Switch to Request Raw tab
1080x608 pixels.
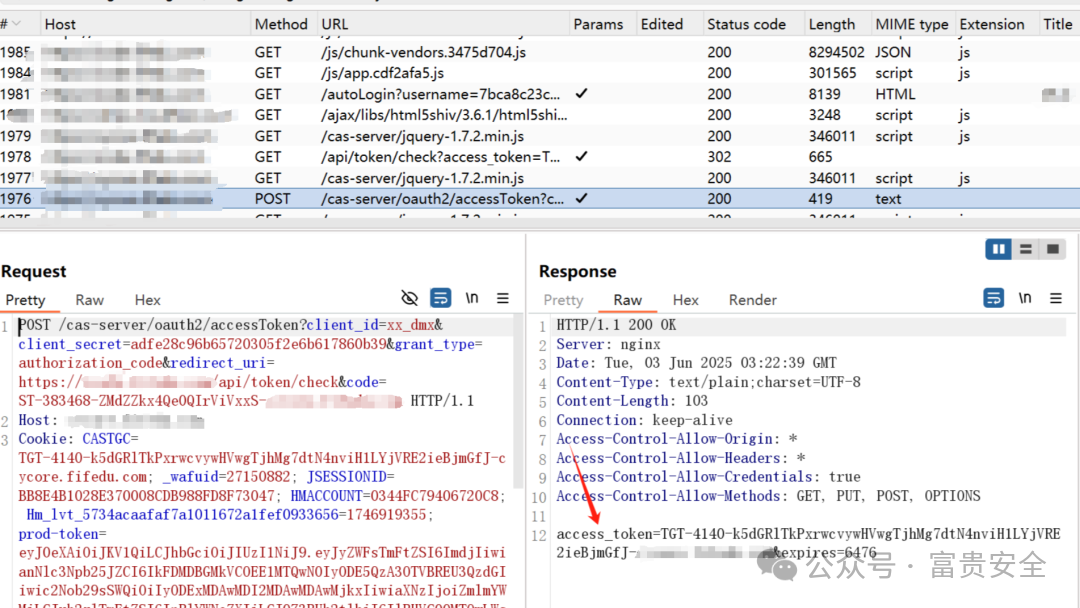pos(90,300)
